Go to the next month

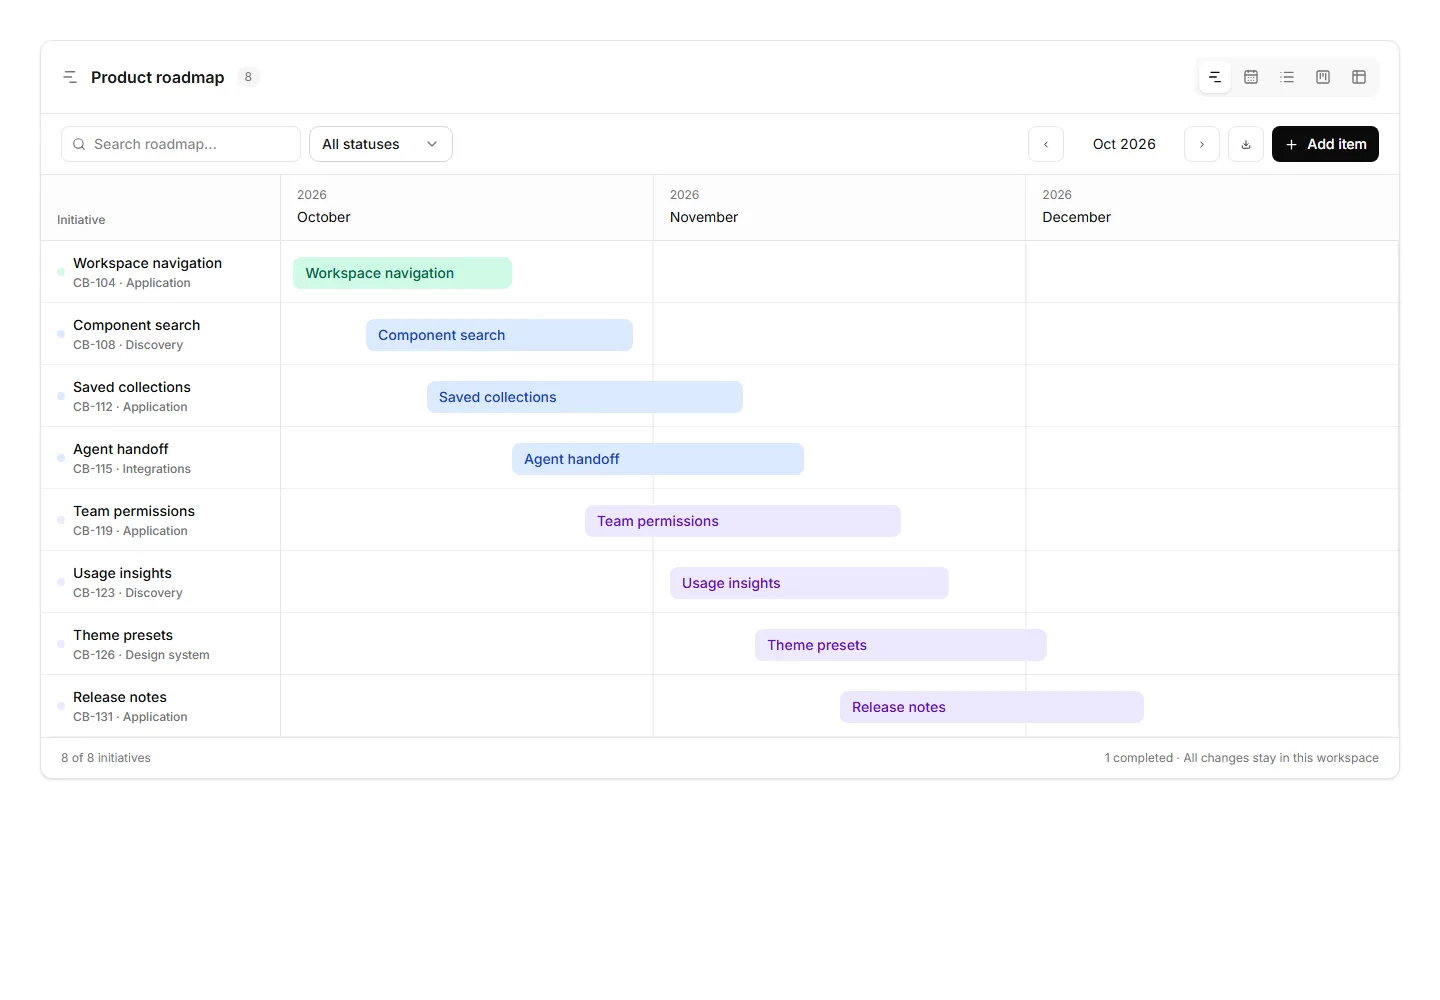1202,144
